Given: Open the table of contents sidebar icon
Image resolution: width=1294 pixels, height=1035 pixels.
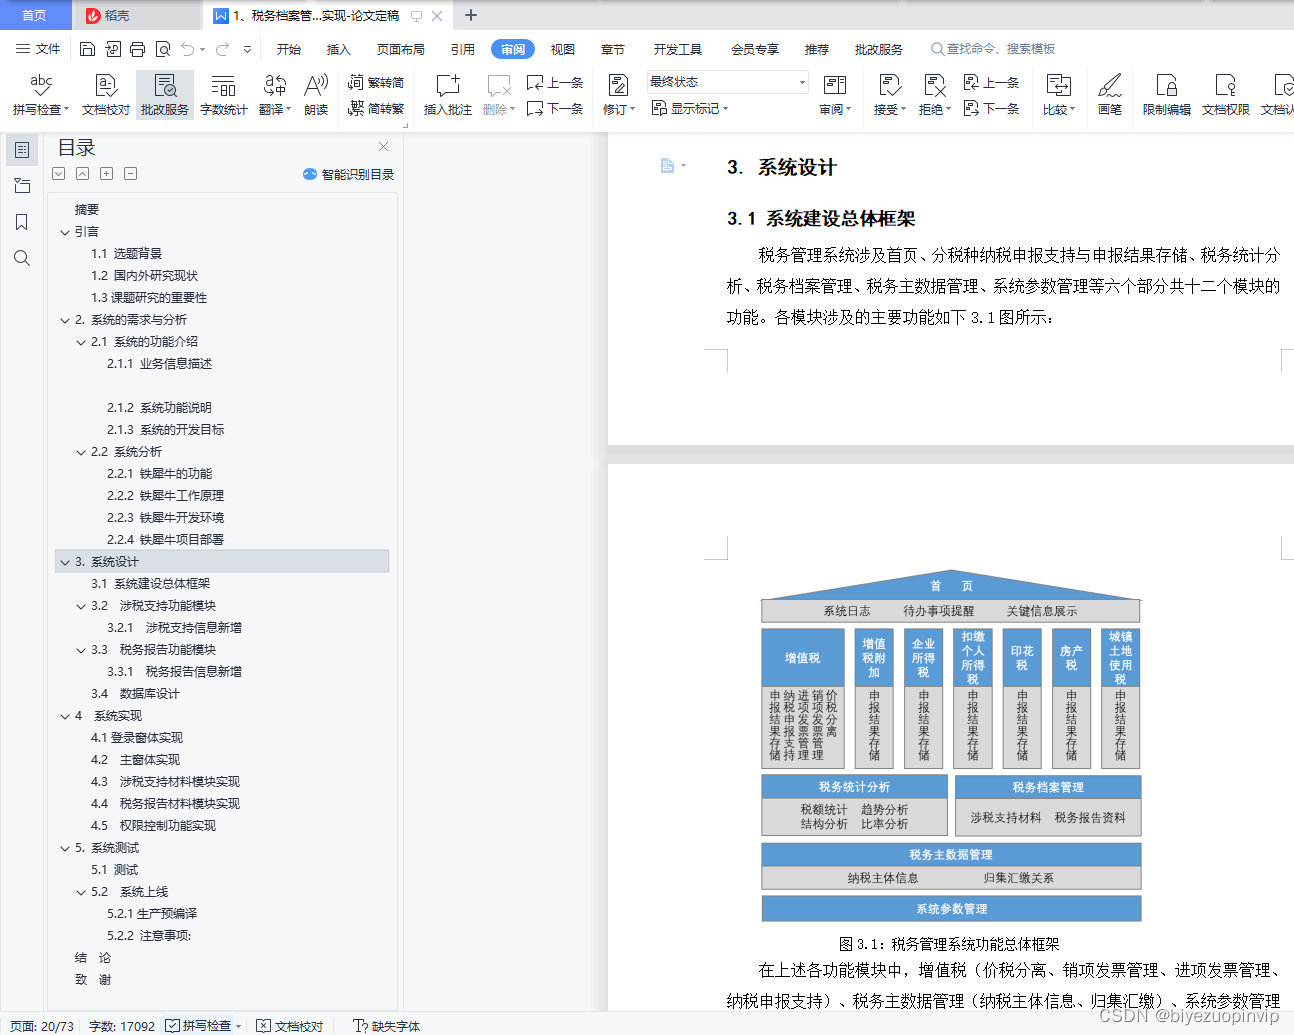Looking at the screenshot, I should [22, 150].
